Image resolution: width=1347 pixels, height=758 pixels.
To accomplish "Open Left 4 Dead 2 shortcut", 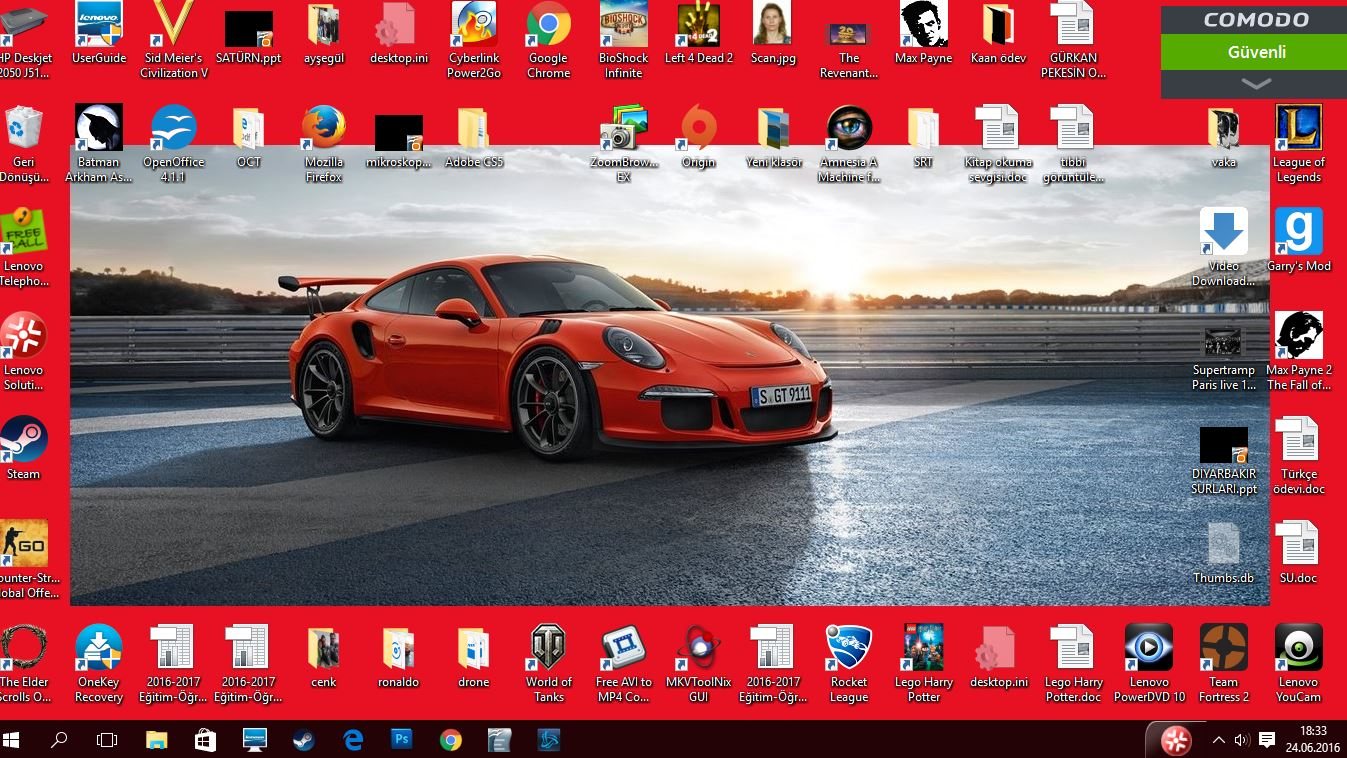I will 699,34.
